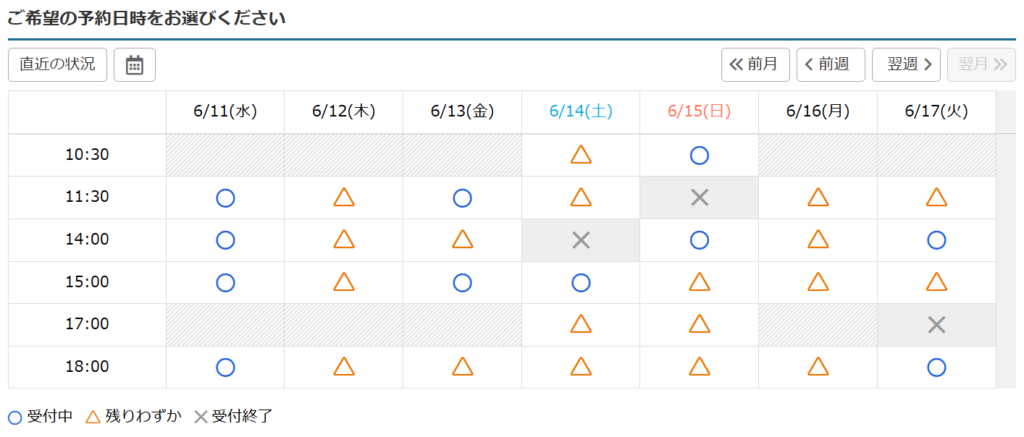This screenshot has width=1024, height=437.
Task: Select the circle slot on 6/17 at 14:00
Action: pos(936,240)
